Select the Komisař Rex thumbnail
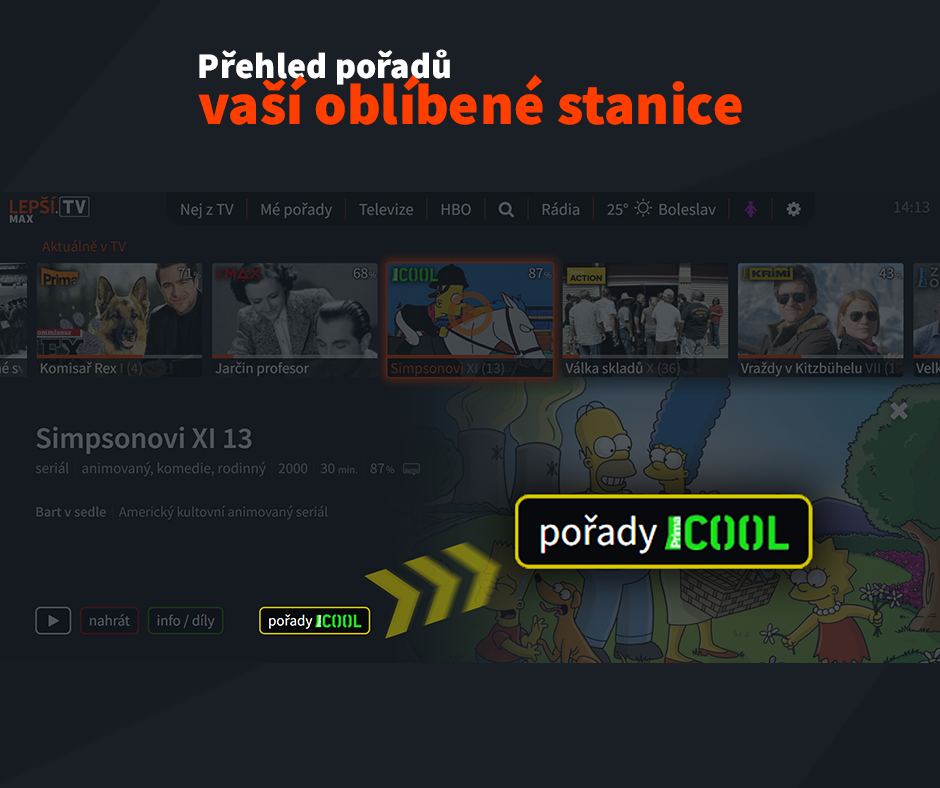Image resolution: width=940 pixels, height=788 pixels. (119, 320)
